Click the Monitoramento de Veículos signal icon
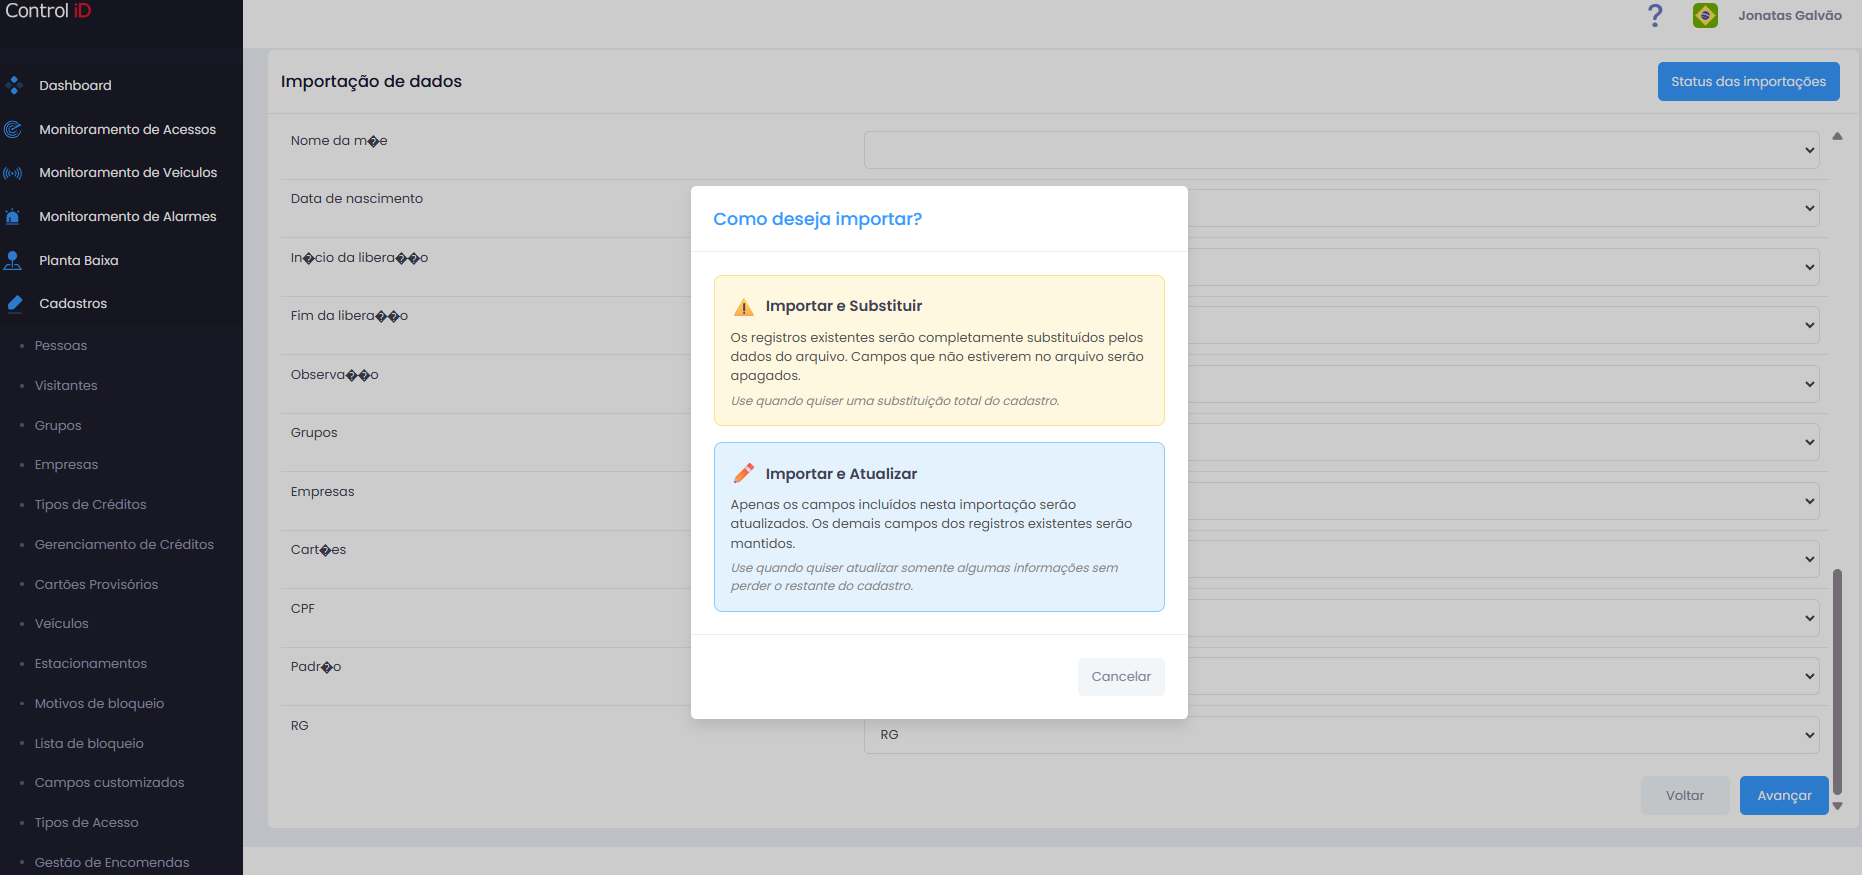This screenshot has width=1862, height=875. click(13, 173)
